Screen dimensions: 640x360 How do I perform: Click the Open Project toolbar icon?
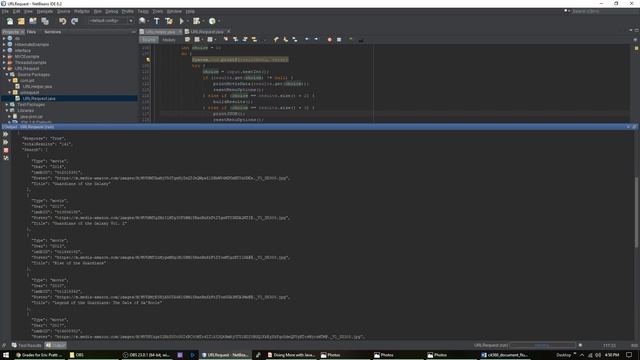(33, 21)
